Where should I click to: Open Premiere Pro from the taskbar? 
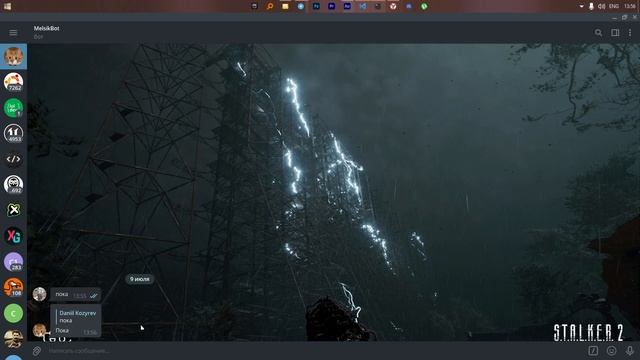pos(331,6)
